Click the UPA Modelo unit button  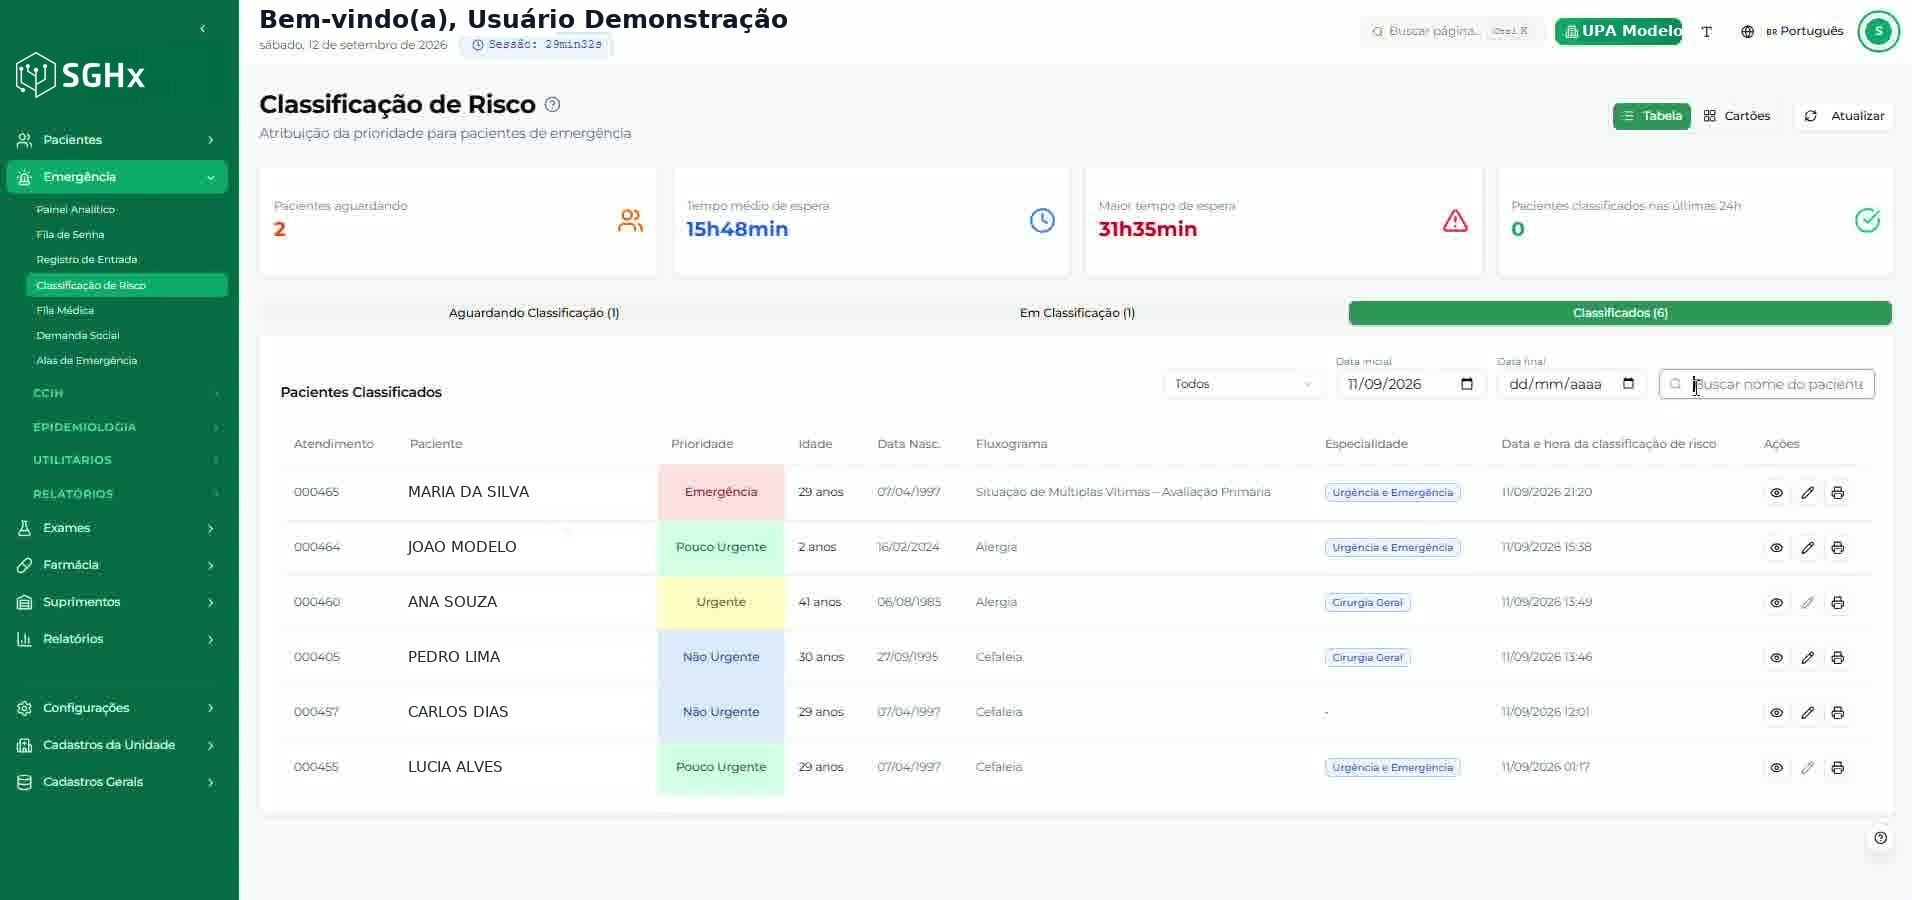coord(1618,32)
